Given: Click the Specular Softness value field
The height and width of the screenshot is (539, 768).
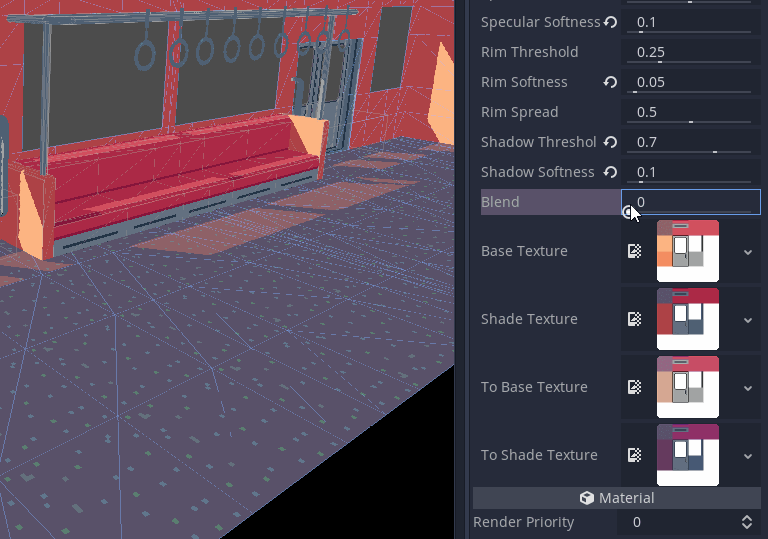Looking at the screenshot, I should point(691,23).
